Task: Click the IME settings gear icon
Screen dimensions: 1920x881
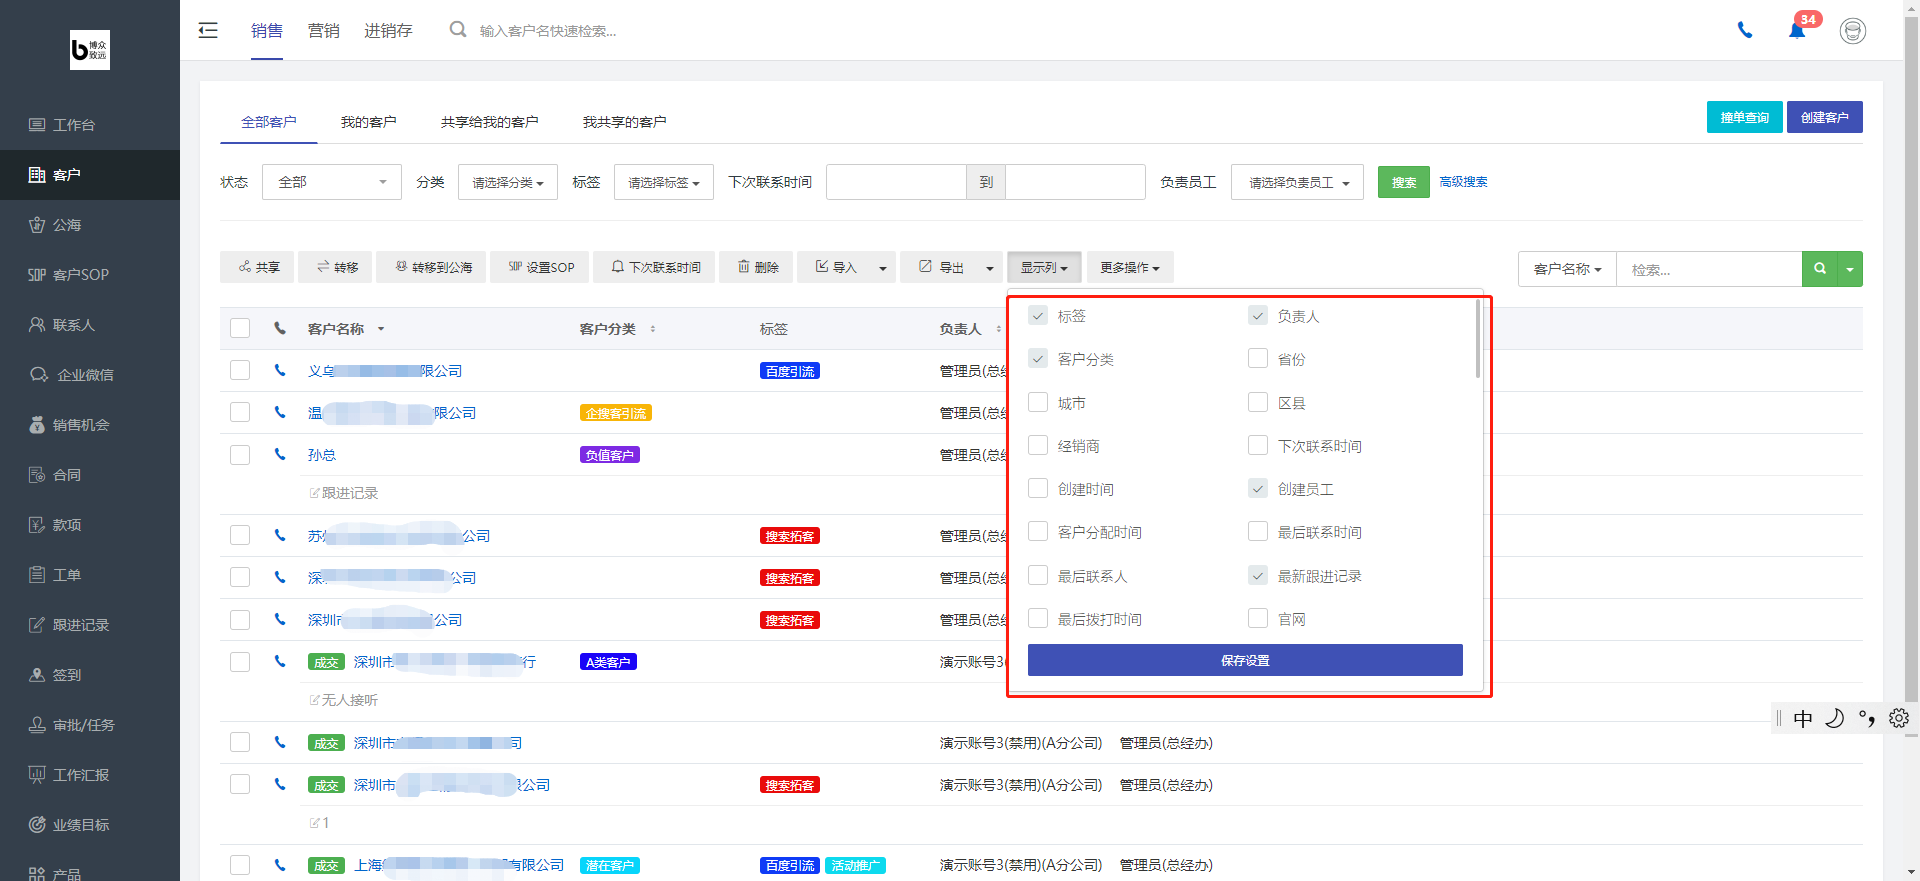Action: (x=1899, y=718)
